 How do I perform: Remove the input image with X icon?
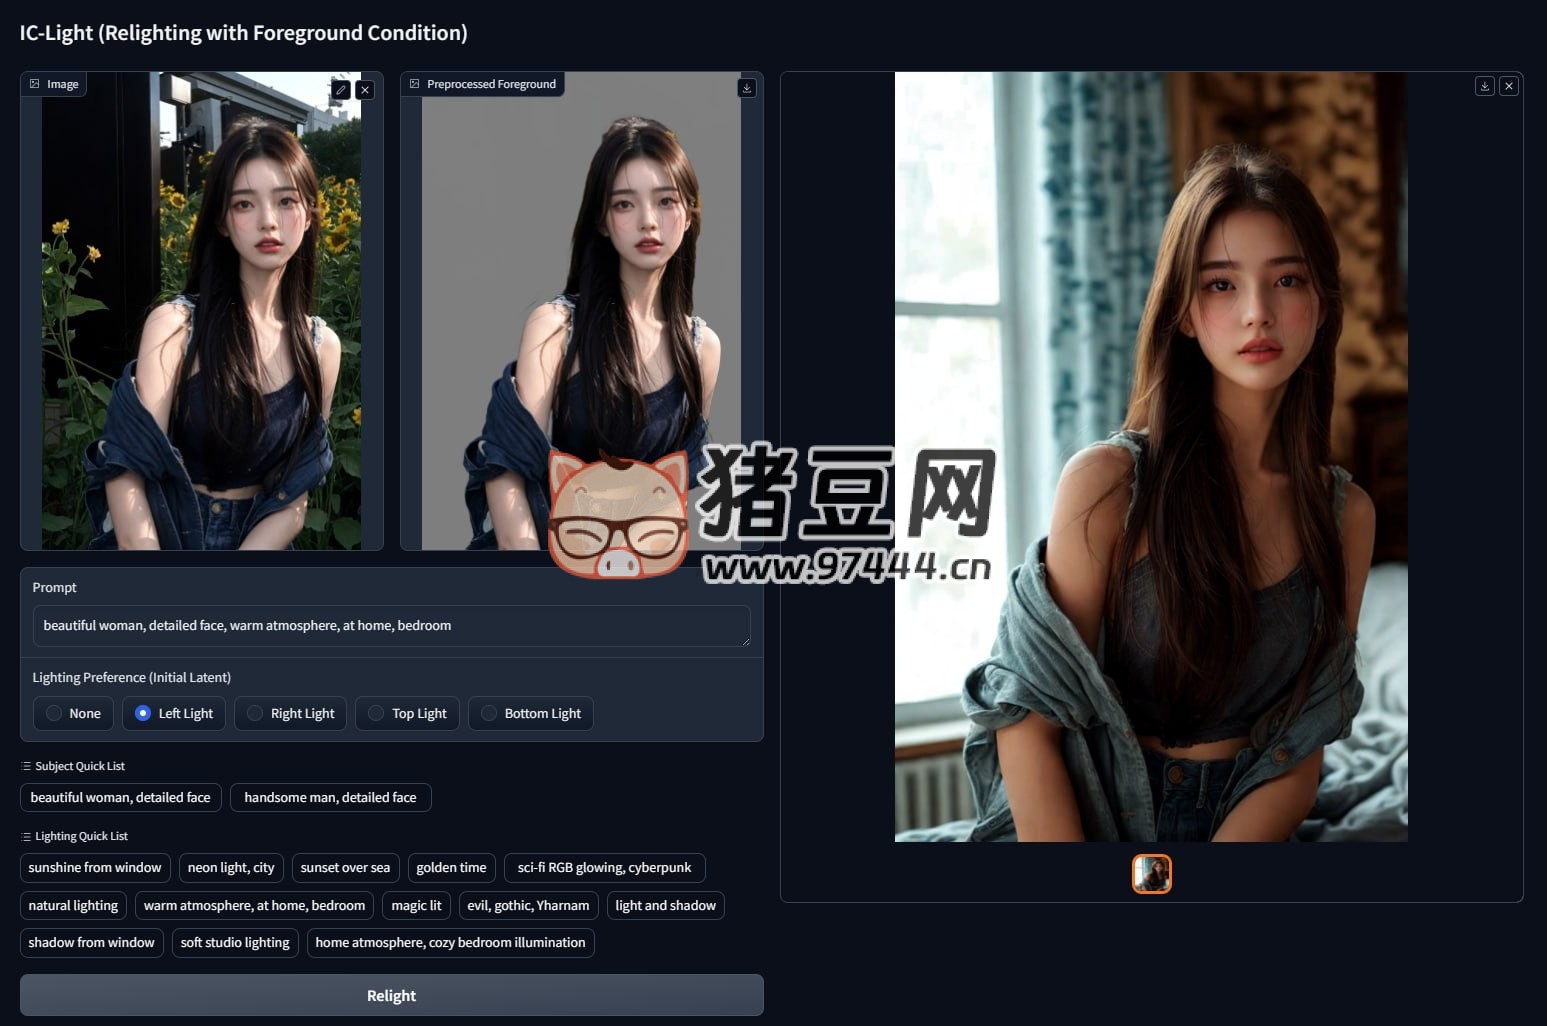pyautogui.click(x=365, y=90)
